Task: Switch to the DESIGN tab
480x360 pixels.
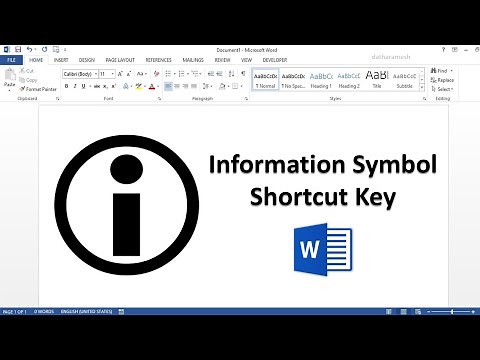Action: point(87,60)
